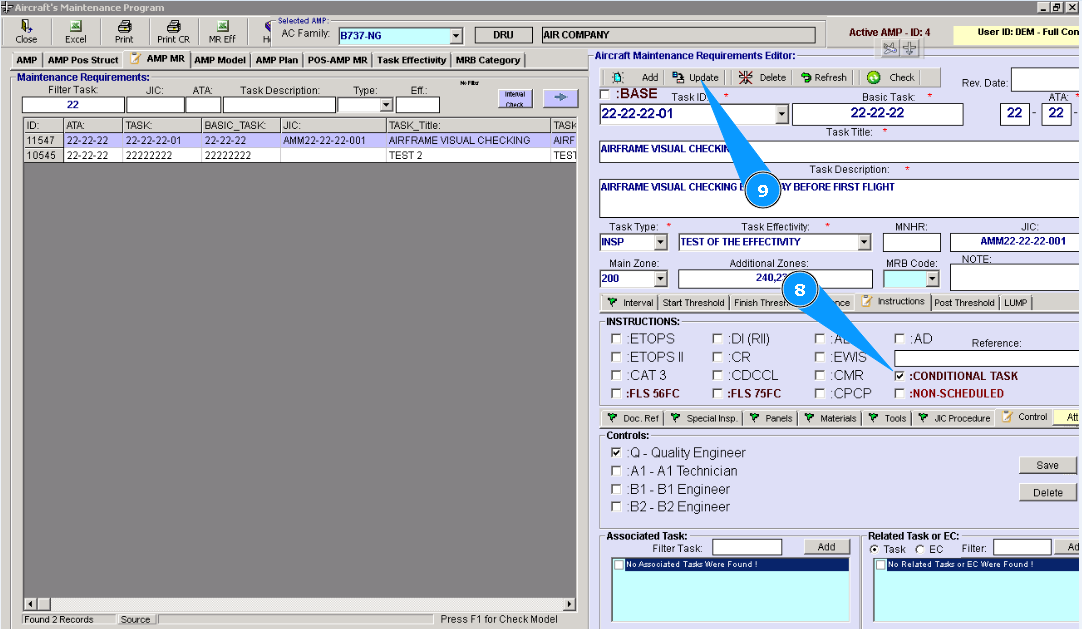
Task: Open the Task Effectivity dropdown
Action: pyautogui.click(x=864, y=242)
